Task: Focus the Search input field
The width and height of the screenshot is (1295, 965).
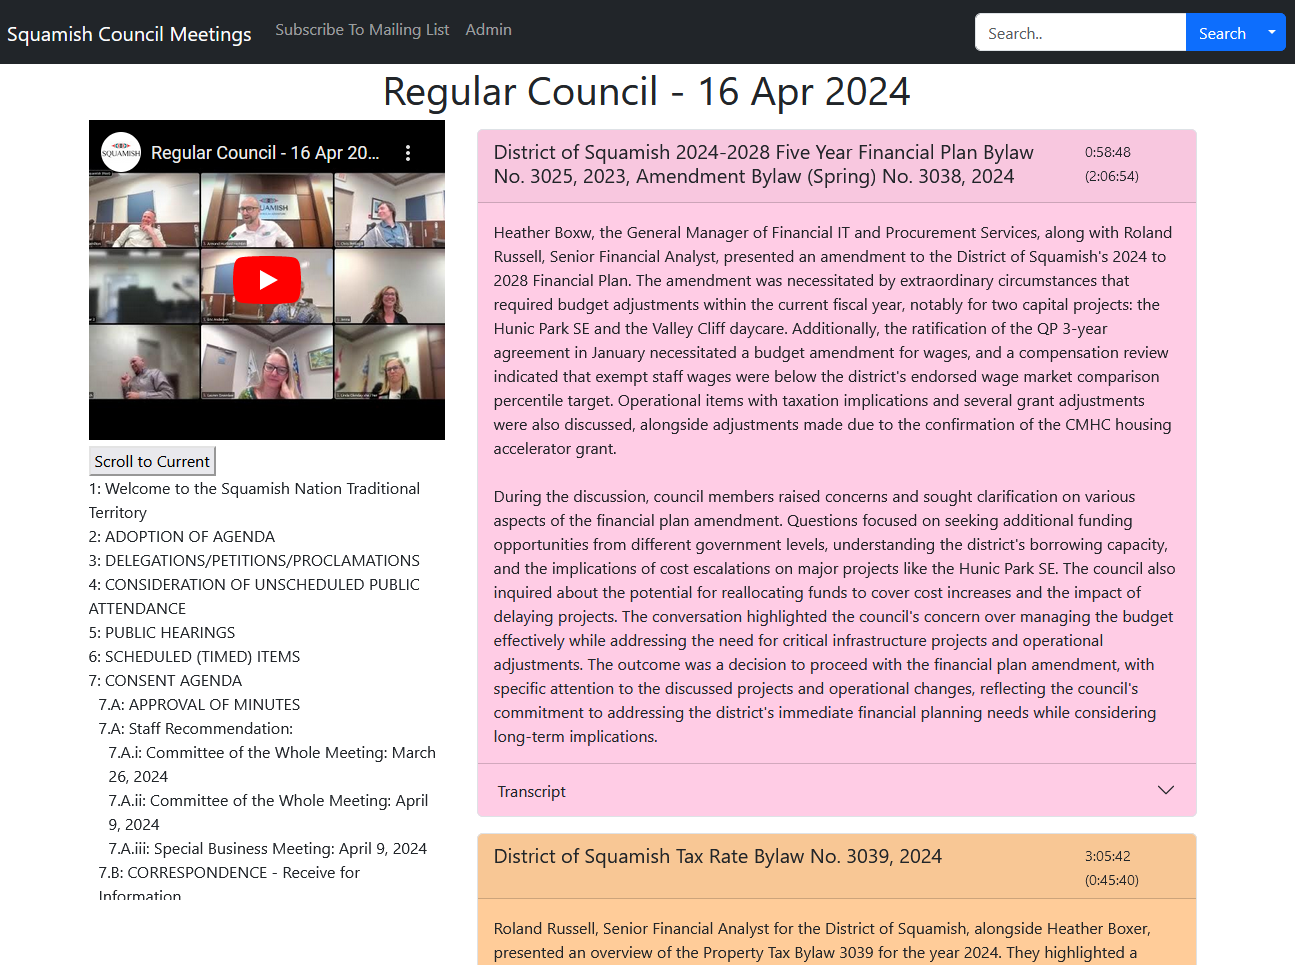Action: [x=1079, y=33]
